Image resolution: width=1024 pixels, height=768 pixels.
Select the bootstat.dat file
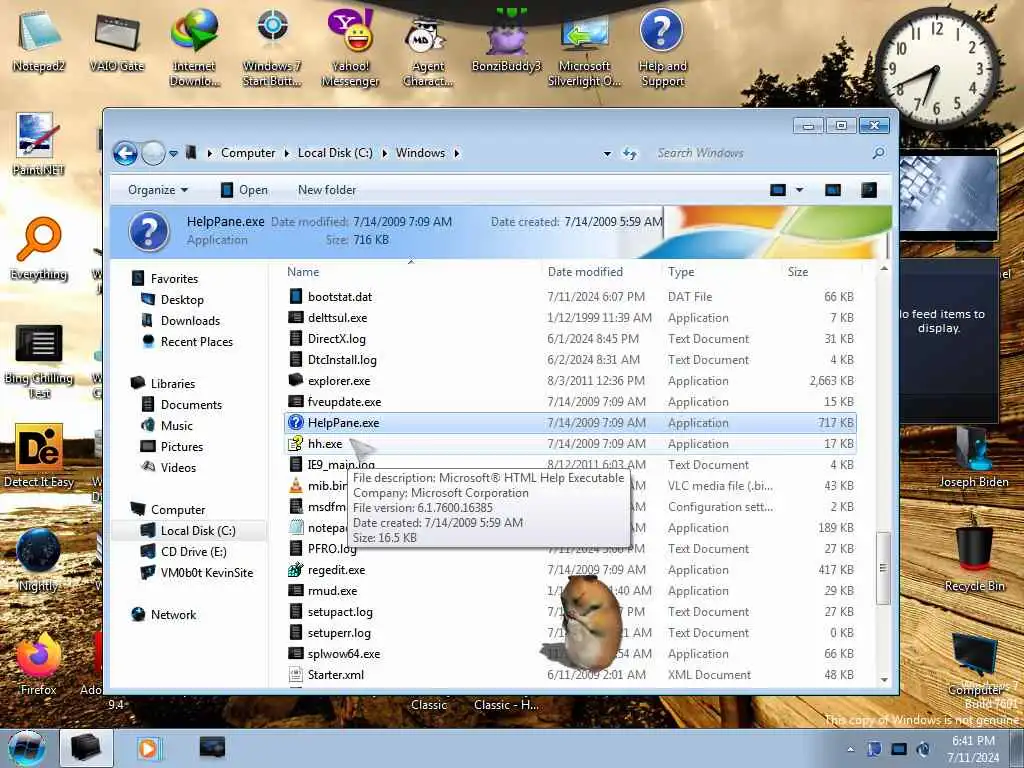pyautogui.click(x=570, y=296)
